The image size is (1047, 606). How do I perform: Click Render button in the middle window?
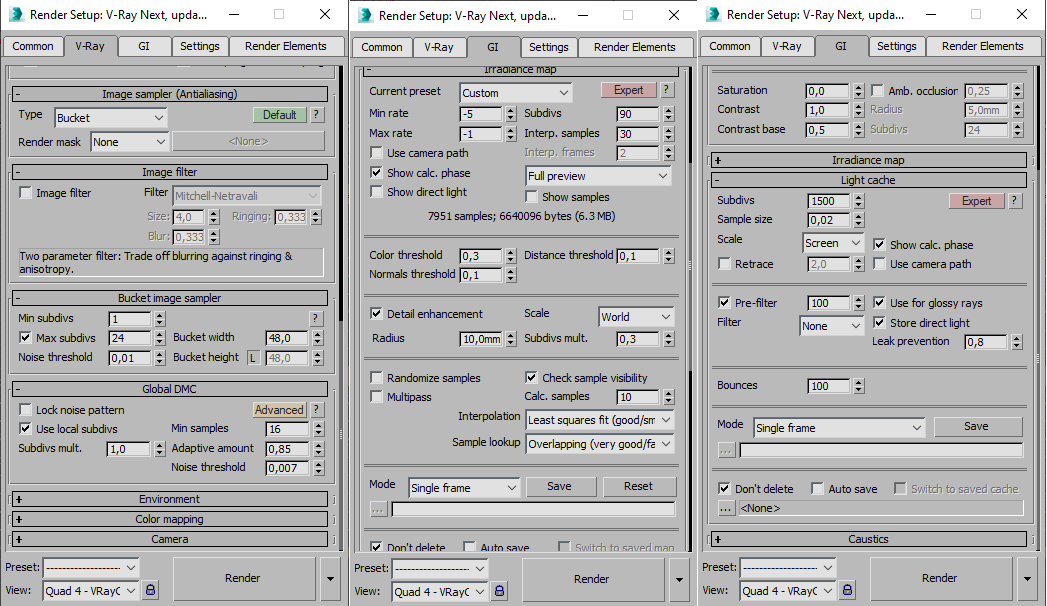[x=592, y=579]
